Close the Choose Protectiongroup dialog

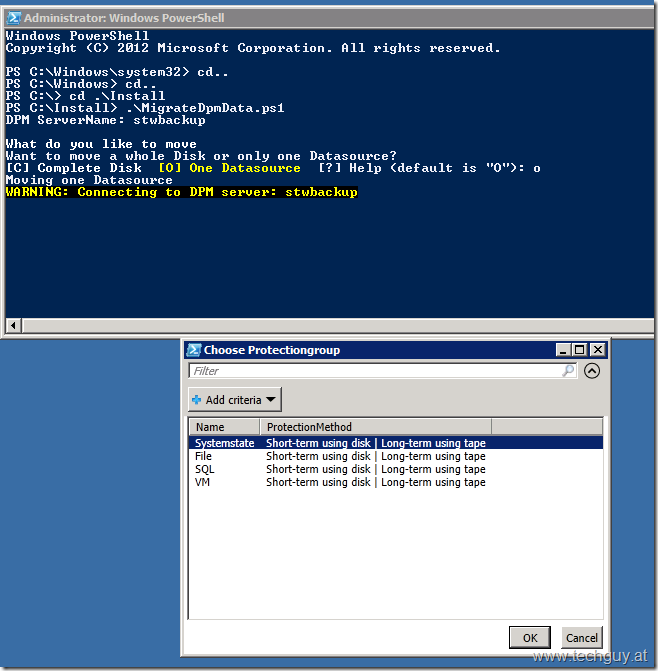coord(598,350)
